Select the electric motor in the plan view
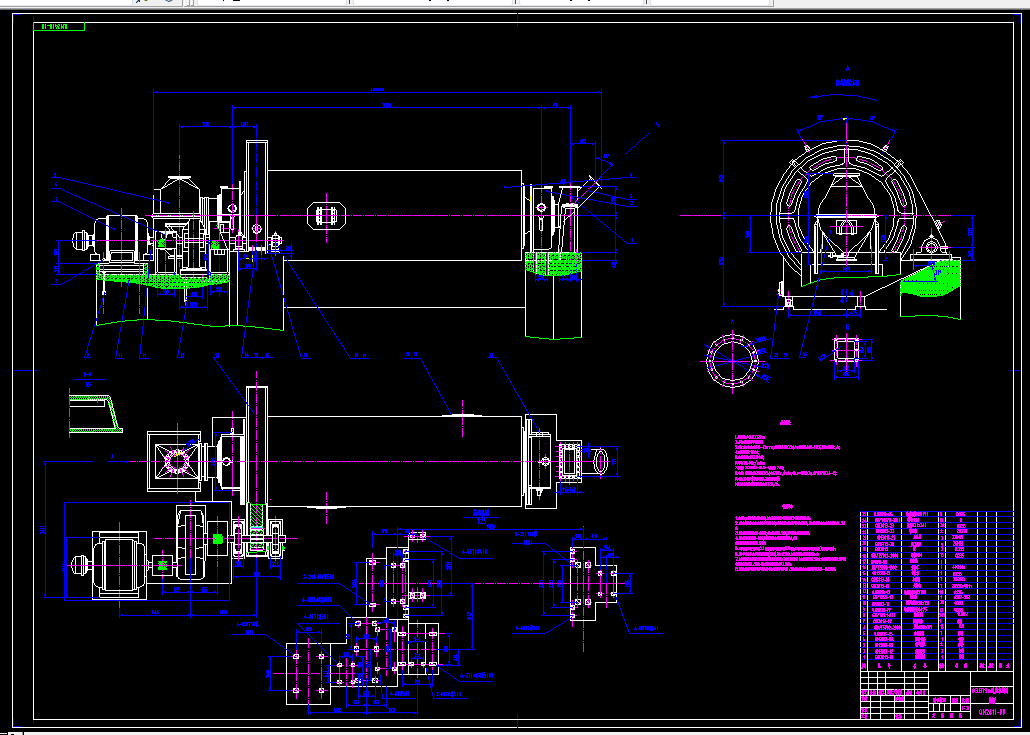1030x735 pixels. 118,565
